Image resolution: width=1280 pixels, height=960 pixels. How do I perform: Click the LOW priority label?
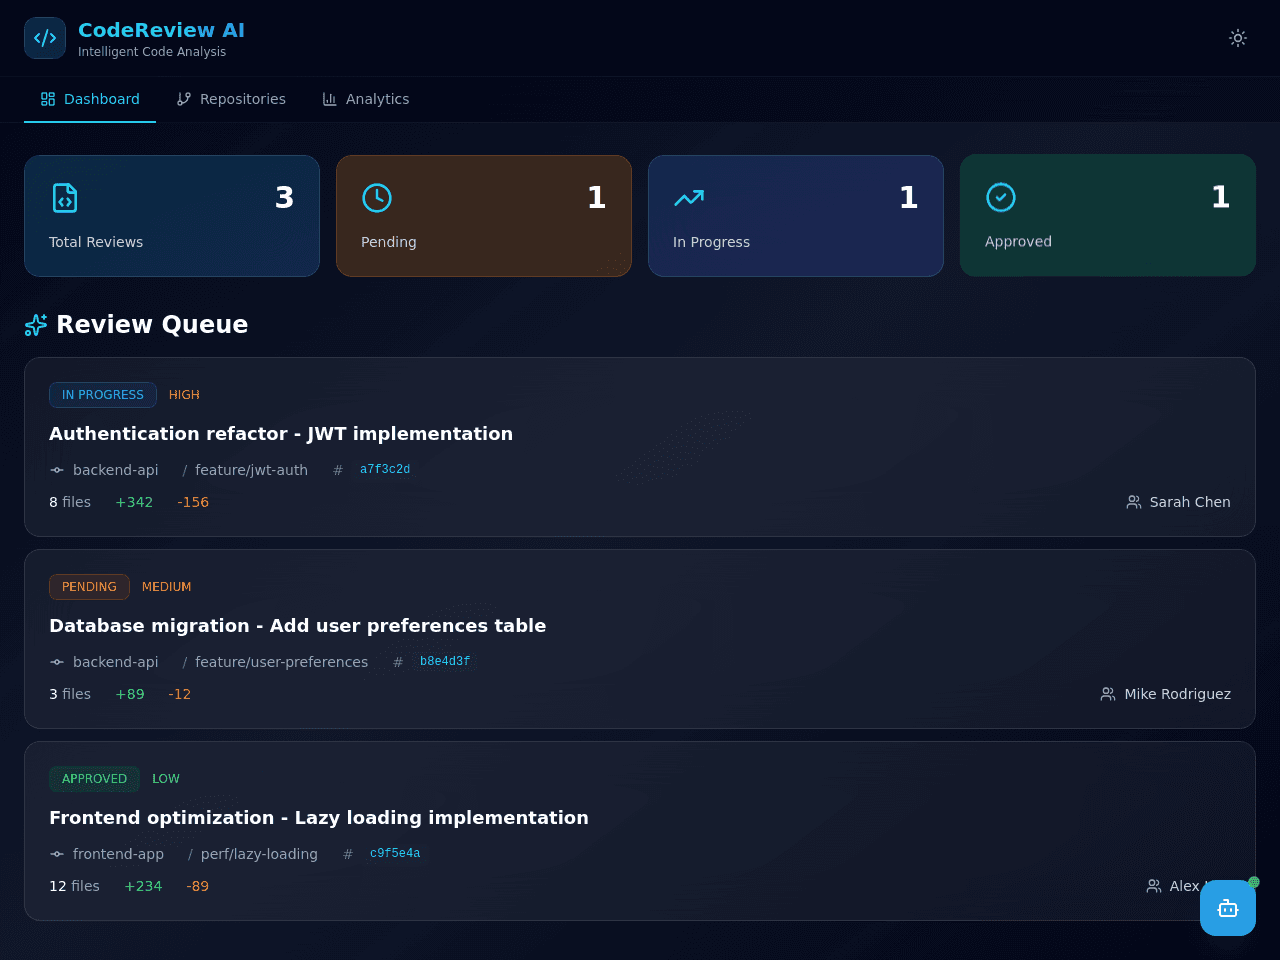point(166,779)
